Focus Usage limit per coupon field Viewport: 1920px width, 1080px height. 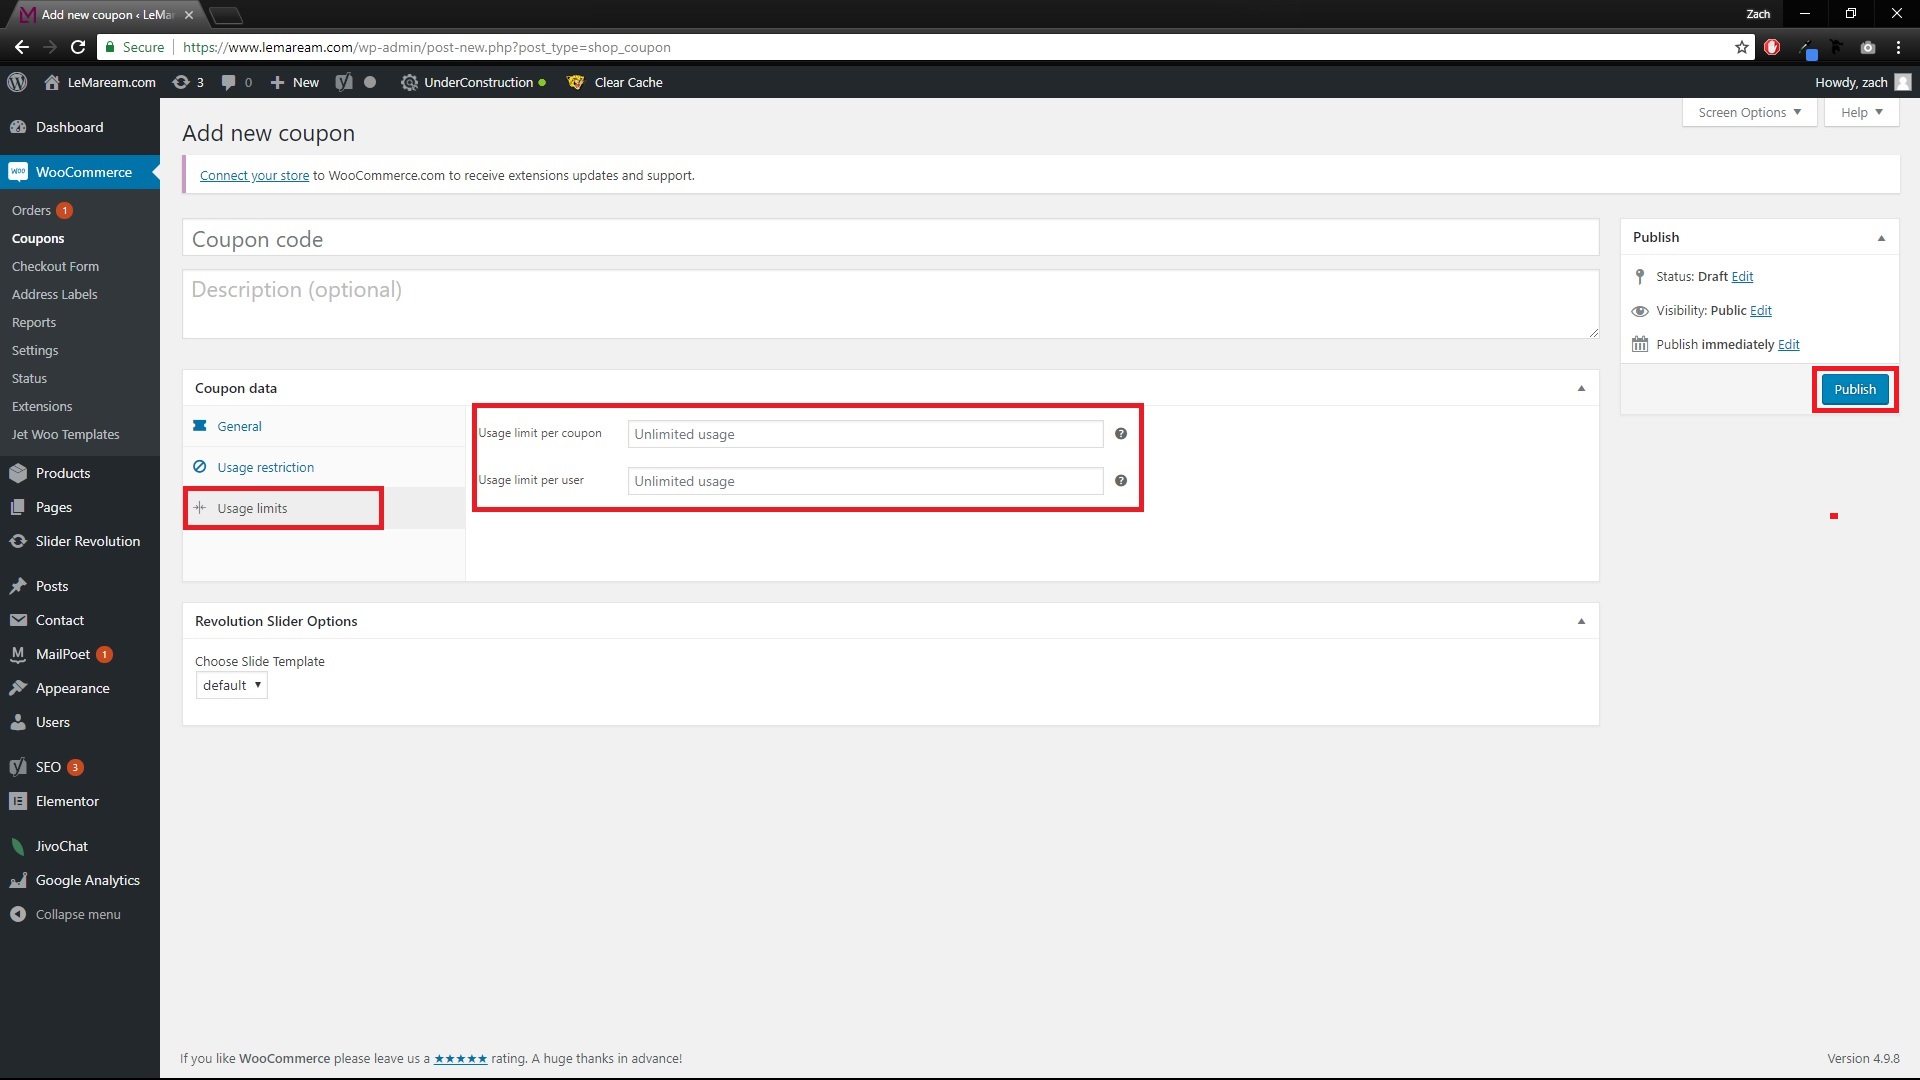pyautogui.click(x=865, y=434)
